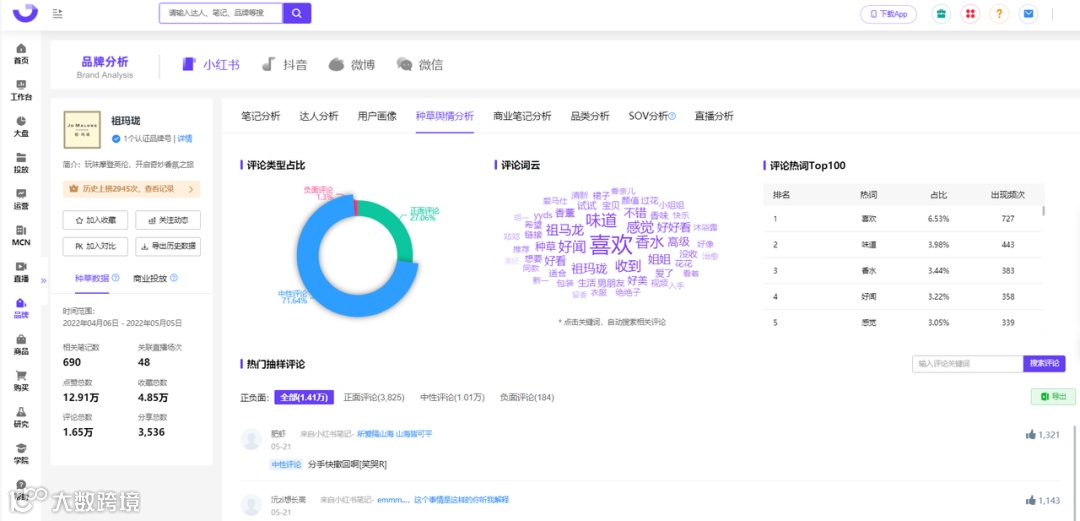1080x521 pixels.
Task: Click the 导出历史数据 button
Action: tap(168, 246)
